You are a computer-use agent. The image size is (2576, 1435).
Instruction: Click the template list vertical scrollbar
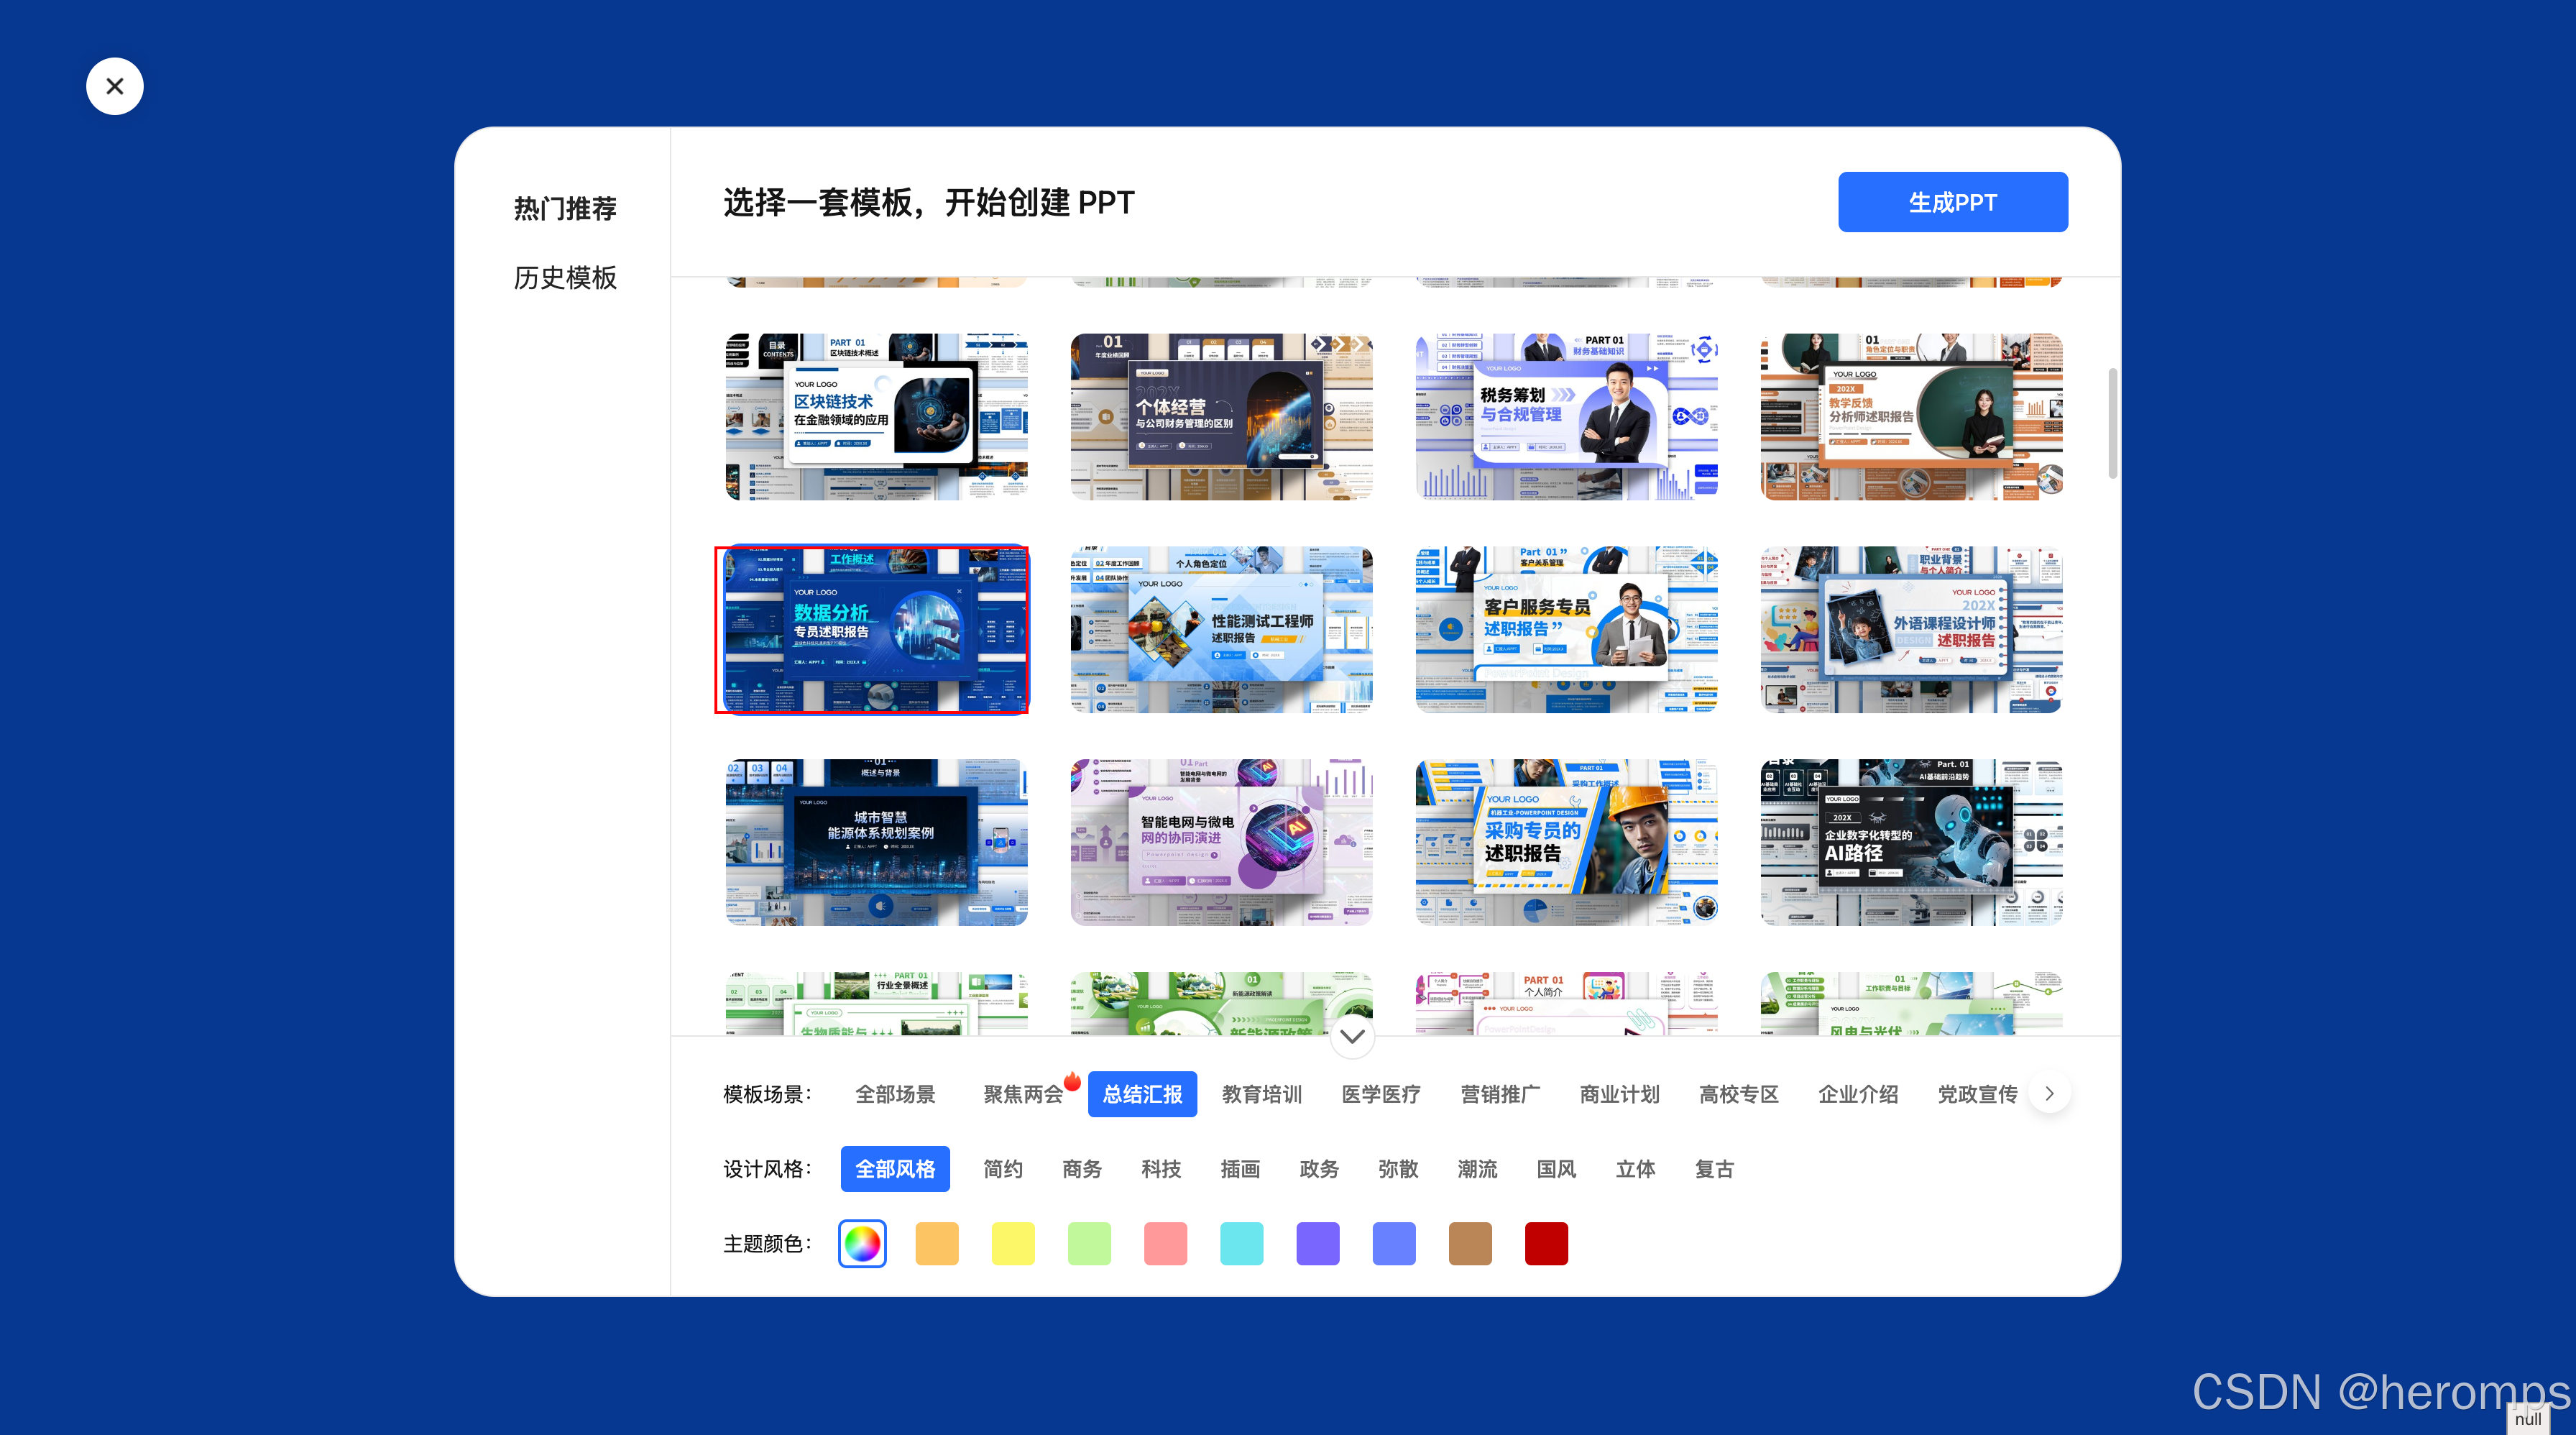(2112, 424)
